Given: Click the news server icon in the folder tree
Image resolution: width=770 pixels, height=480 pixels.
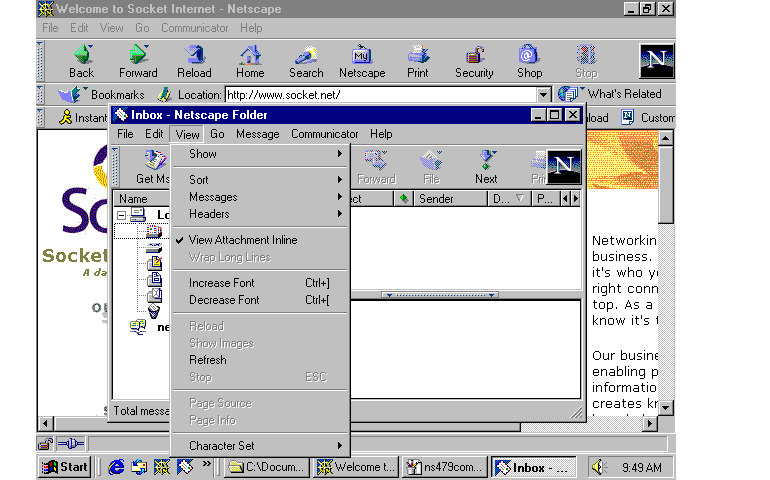Looking at the screenshot, I should coord(138,327).
